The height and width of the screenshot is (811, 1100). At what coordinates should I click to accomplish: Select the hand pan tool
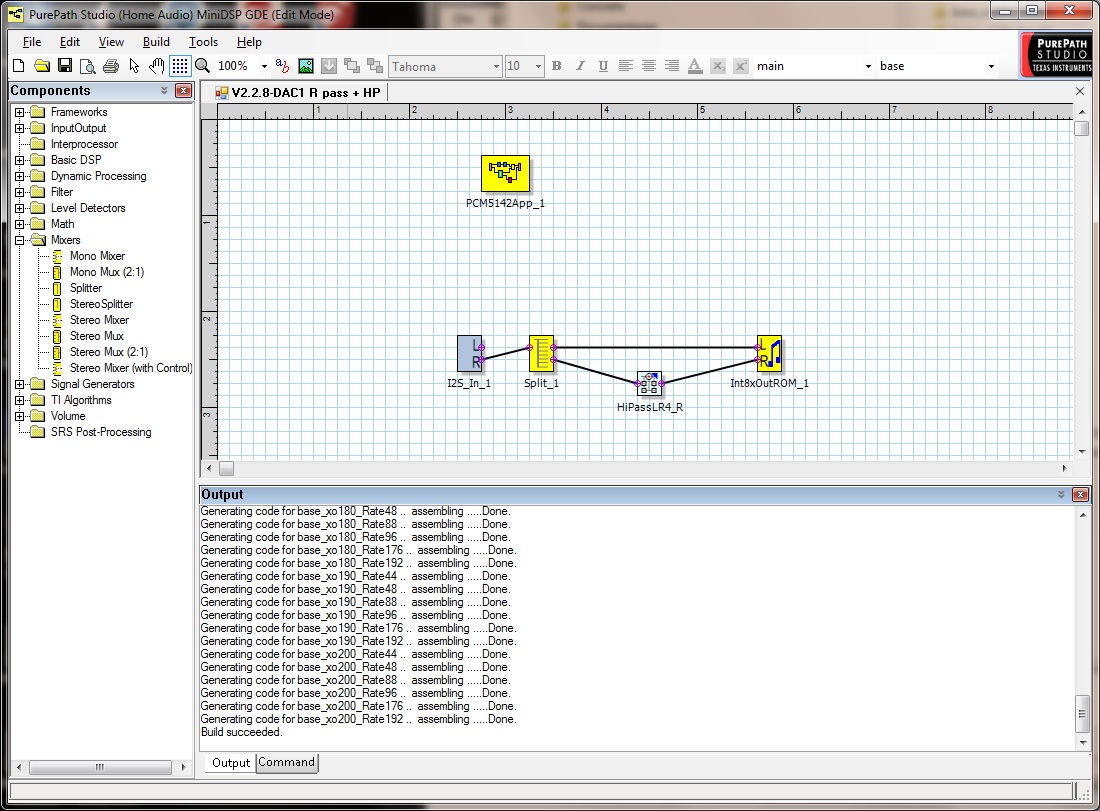[x=156, y=66]
